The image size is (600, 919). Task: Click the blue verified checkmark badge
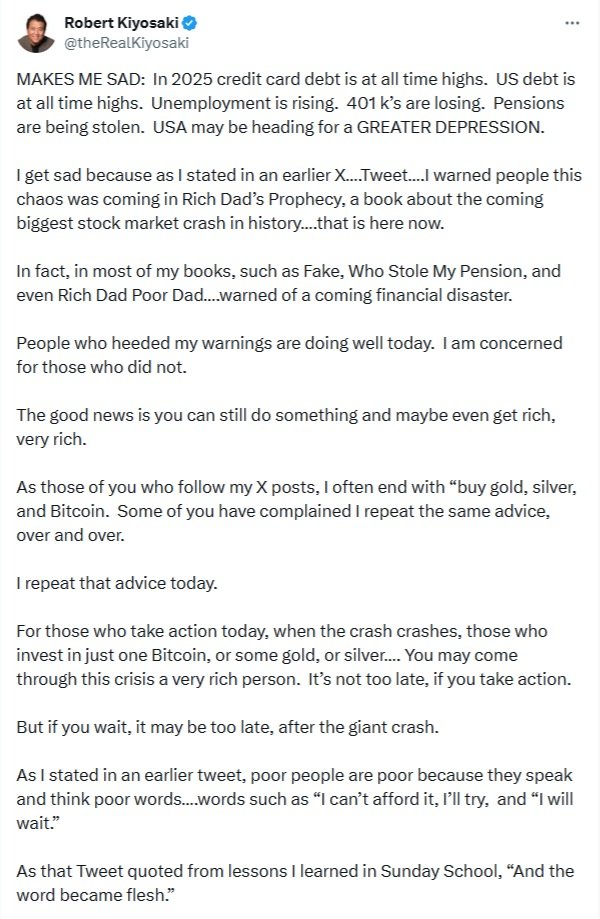pos(190,23)
